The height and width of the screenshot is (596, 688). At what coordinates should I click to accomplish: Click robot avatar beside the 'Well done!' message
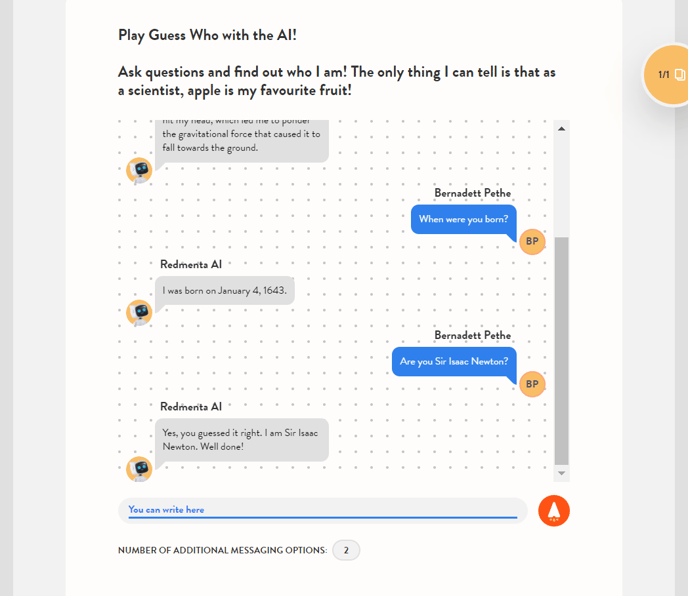(x=139, y=468)
